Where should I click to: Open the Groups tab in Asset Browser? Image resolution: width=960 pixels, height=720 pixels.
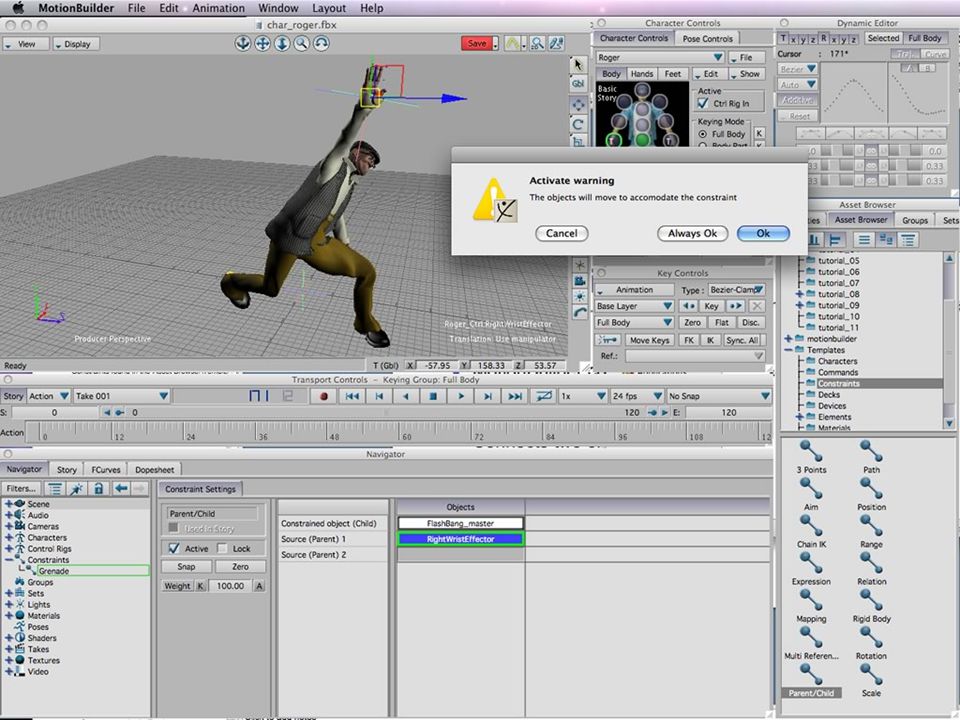click(x=915, y=220)
